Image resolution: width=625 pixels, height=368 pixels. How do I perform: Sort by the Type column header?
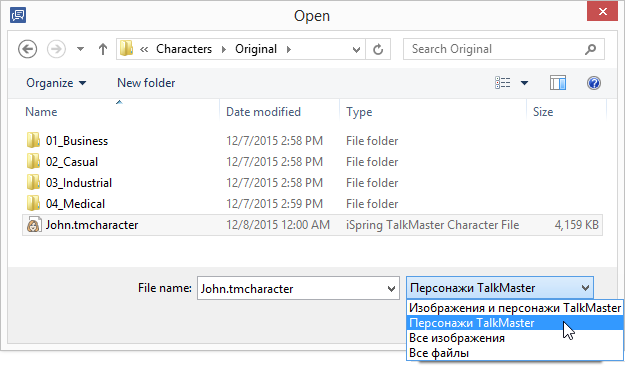tap(359, 112)
